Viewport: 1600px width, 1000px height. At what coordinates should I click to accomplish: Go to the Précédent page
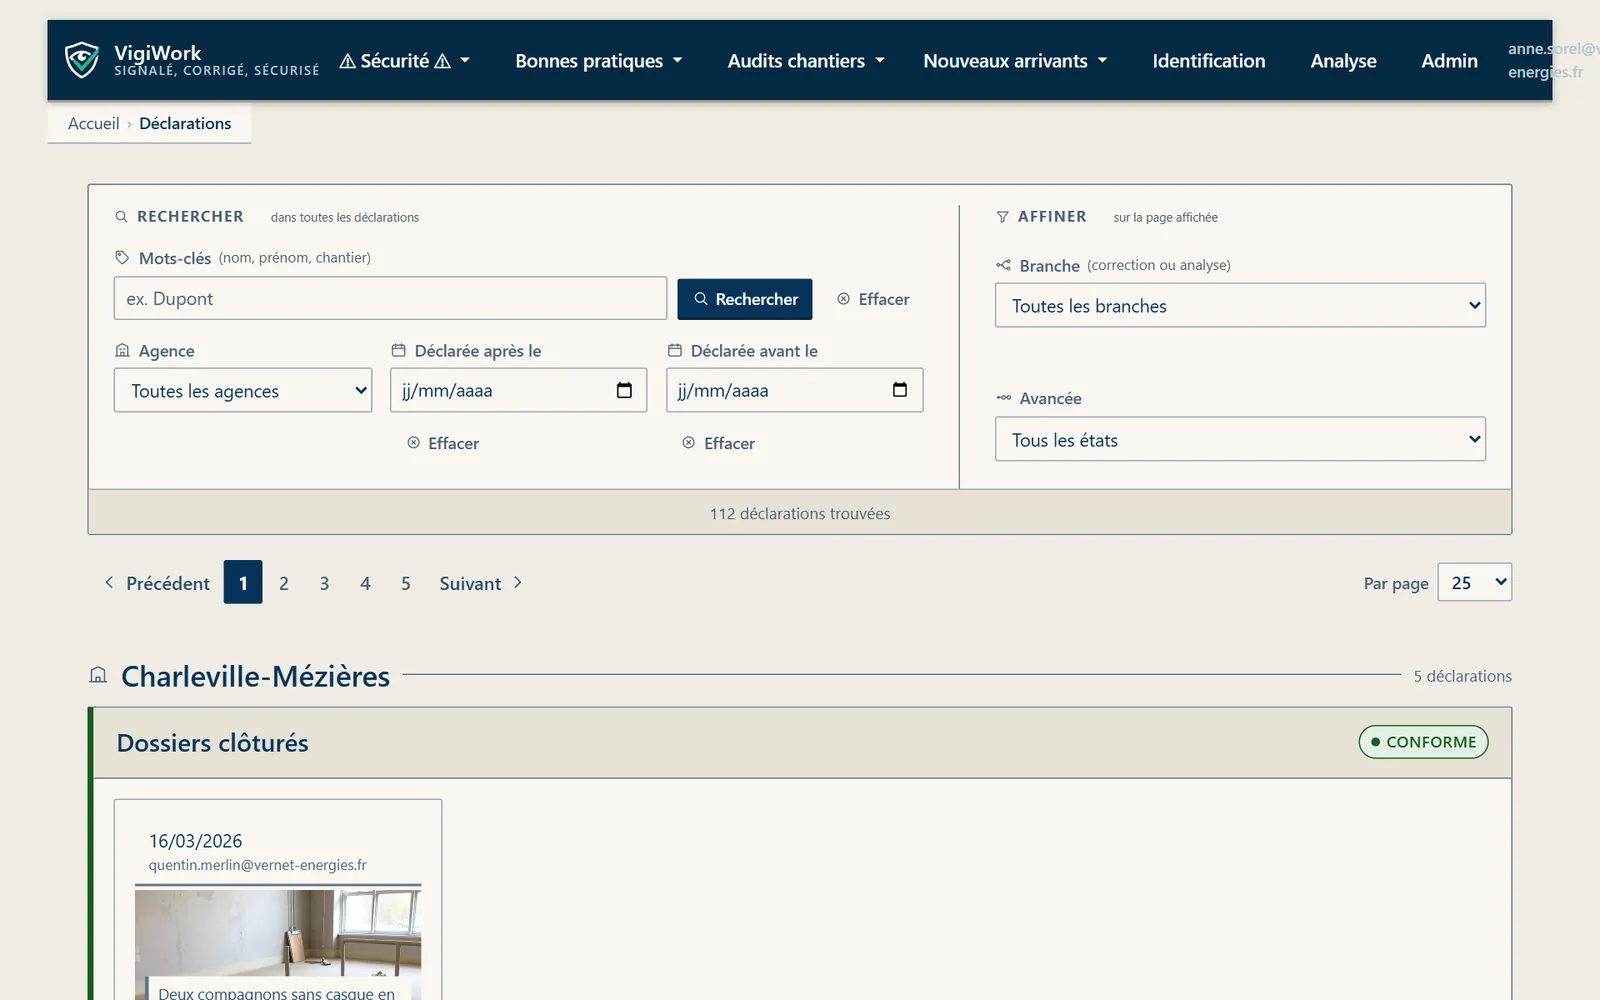157,583
